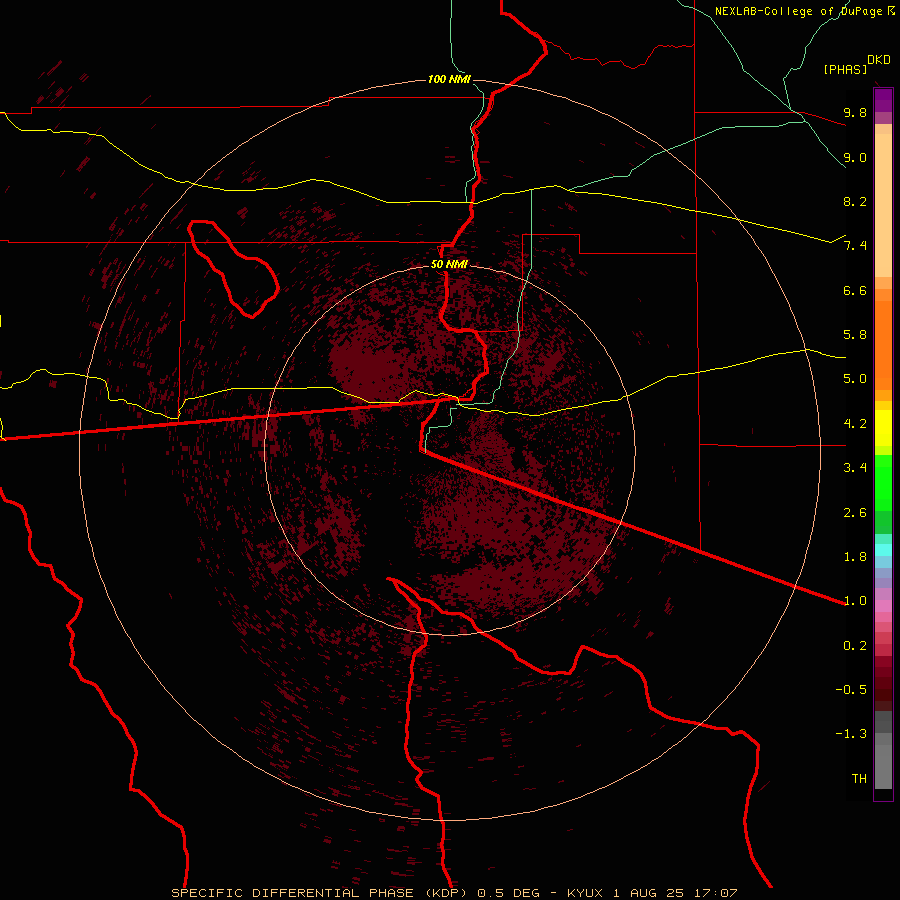Click the KYUX radar site identifier
Viewport: 900px width, 900px height.
584,893
